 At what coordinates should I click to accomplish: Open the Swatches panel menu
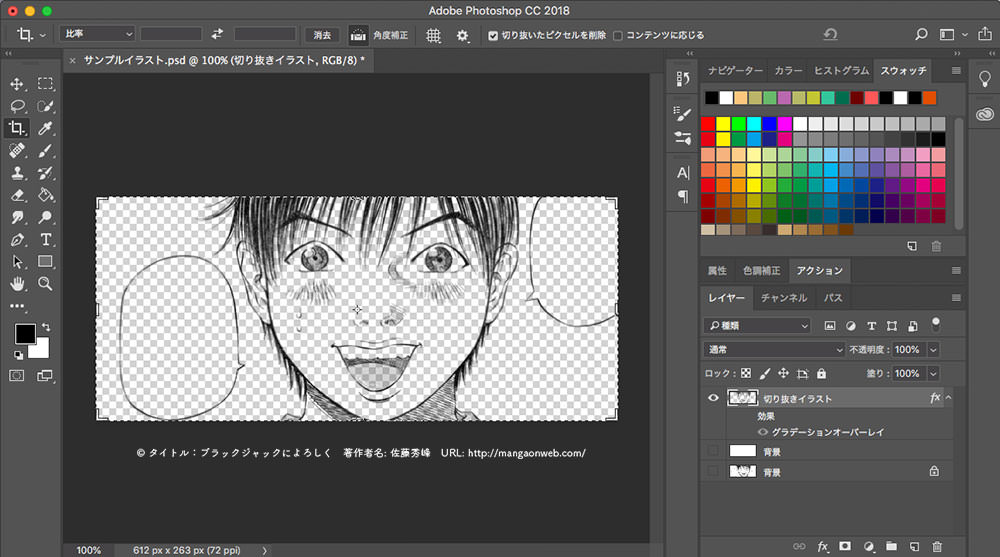956,71
